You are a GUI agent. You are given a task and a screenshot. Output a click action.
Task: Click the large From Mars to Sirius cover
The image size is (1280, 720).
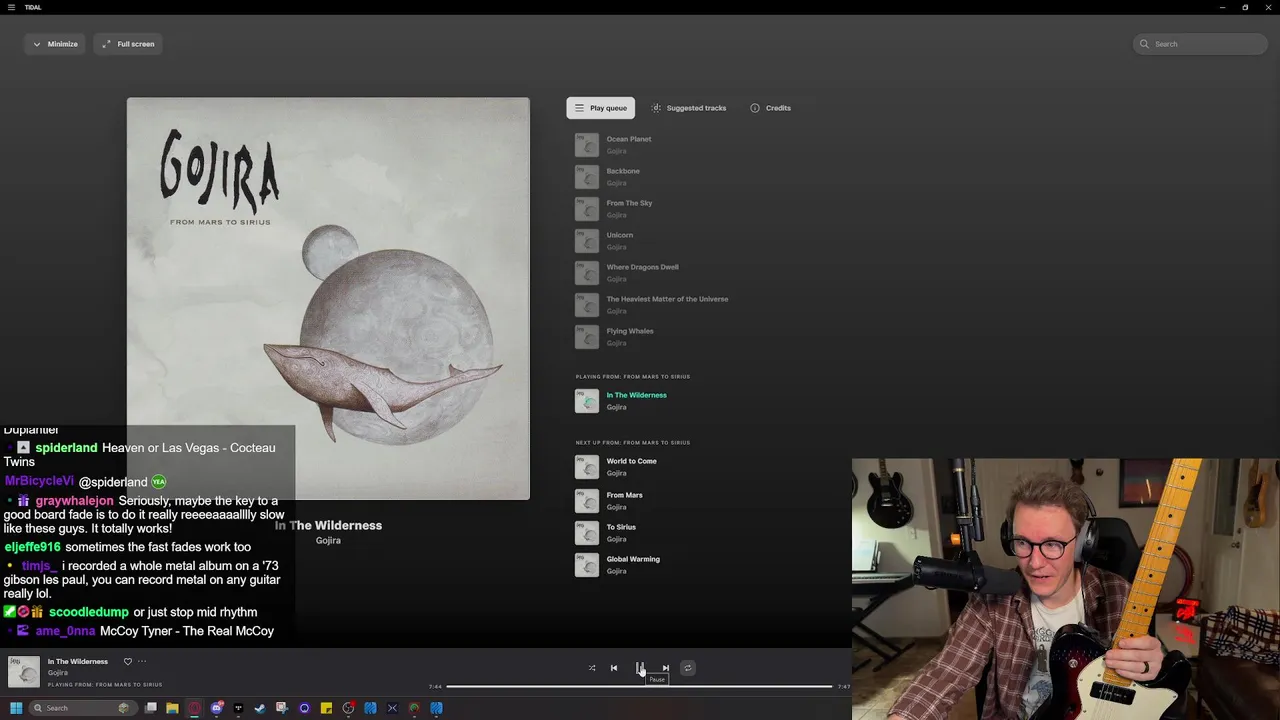328,298
